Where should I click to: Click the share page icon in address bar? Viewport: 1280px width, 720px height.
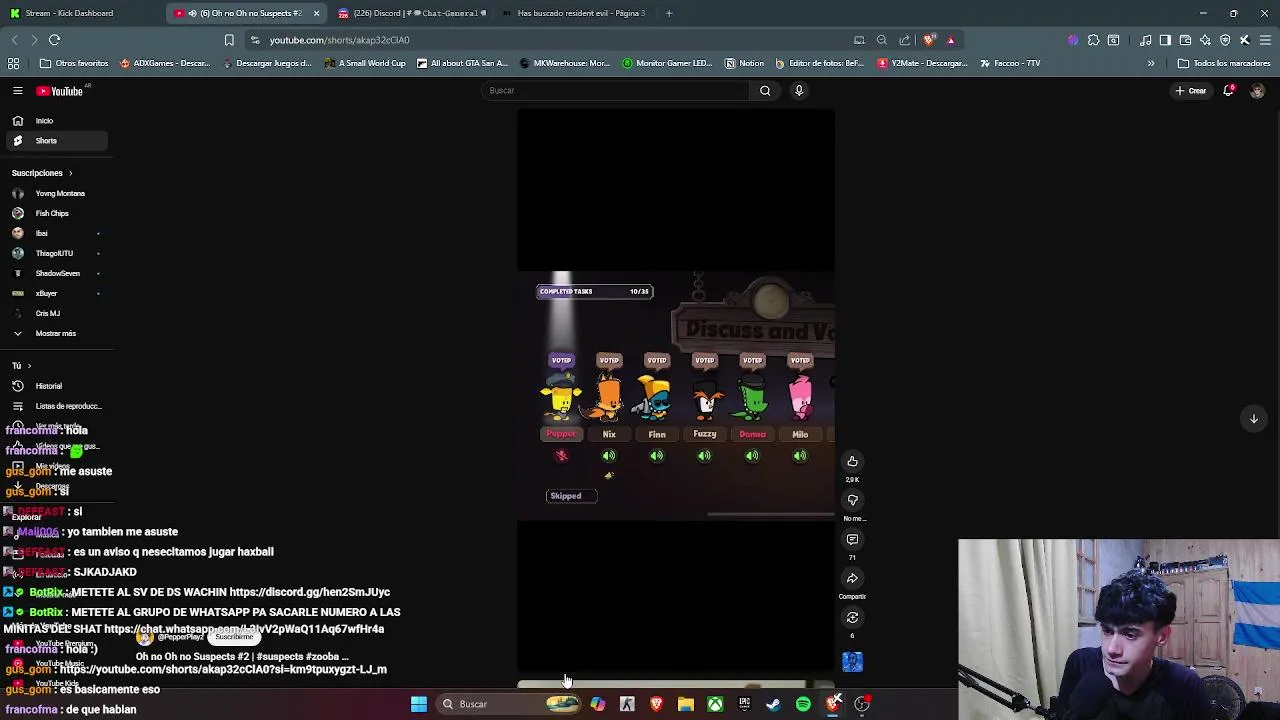(x=905, y=40)
